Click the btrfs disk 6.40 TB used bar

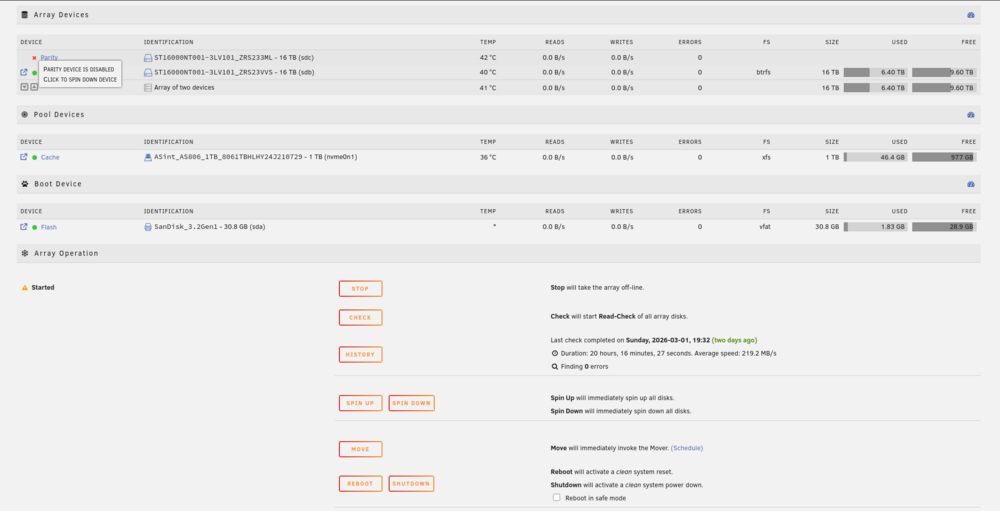point(875,72)
